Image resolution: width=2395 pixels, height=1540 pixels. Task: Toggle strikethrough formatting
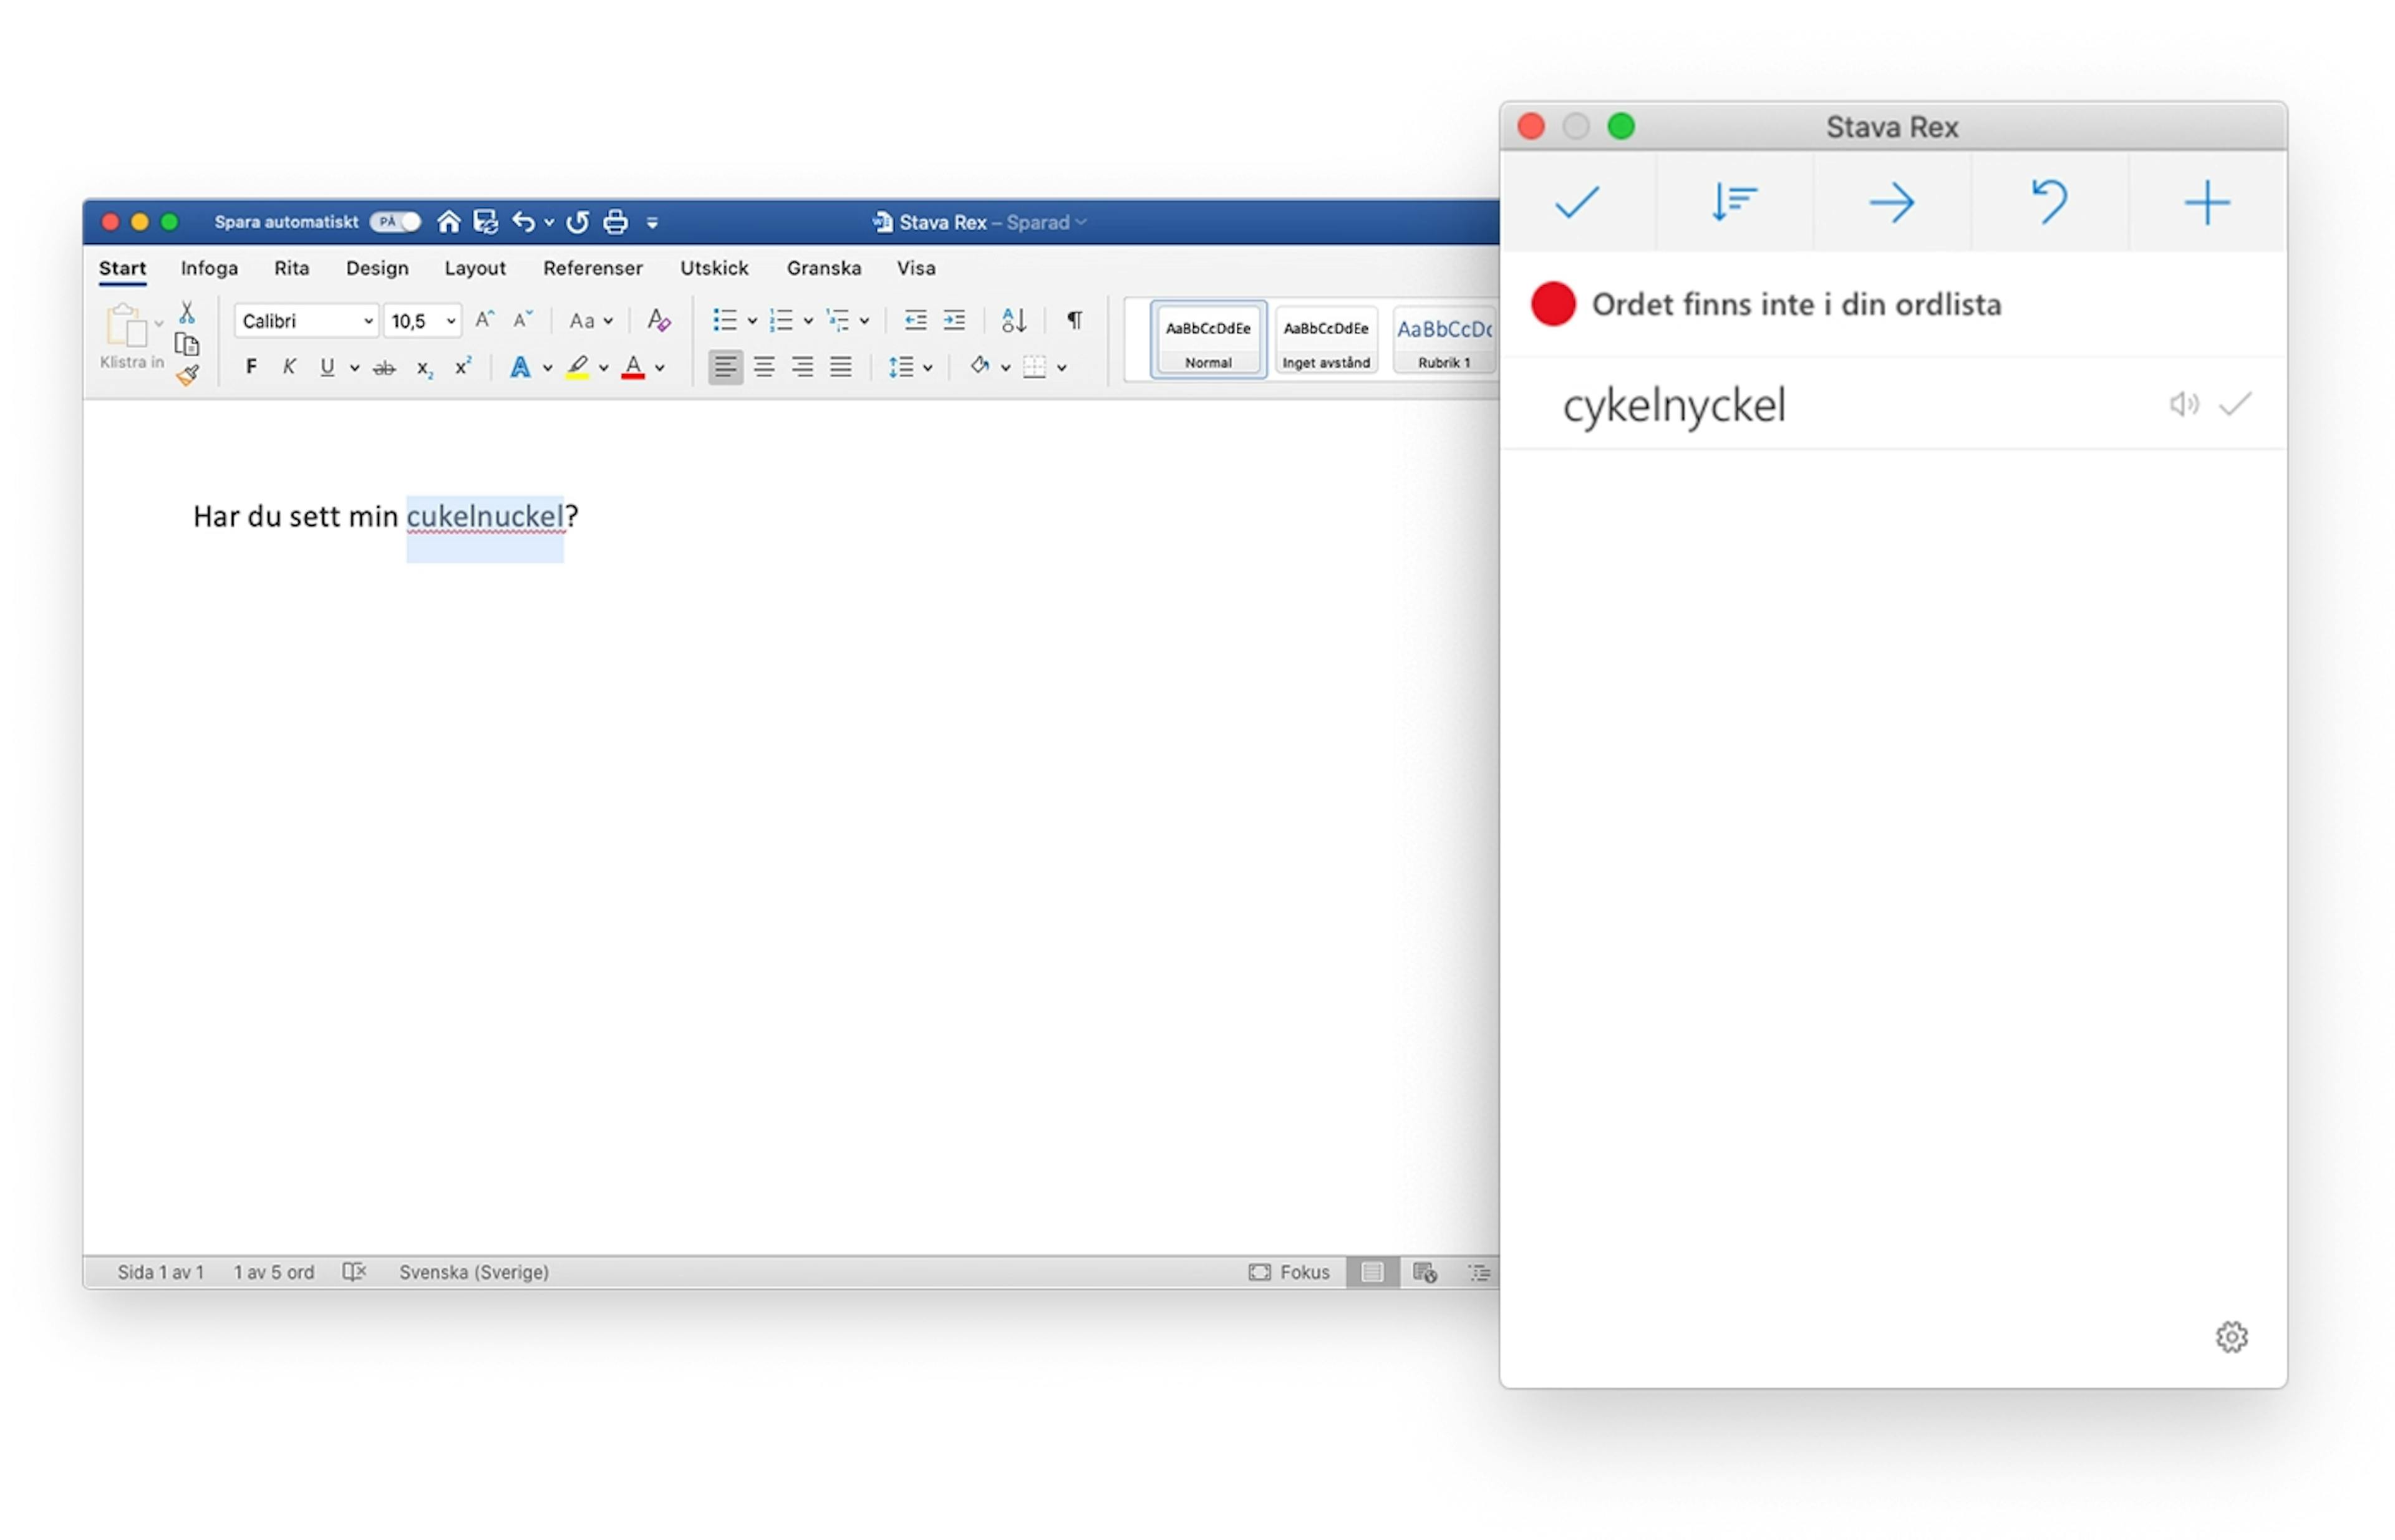(384, 368)
